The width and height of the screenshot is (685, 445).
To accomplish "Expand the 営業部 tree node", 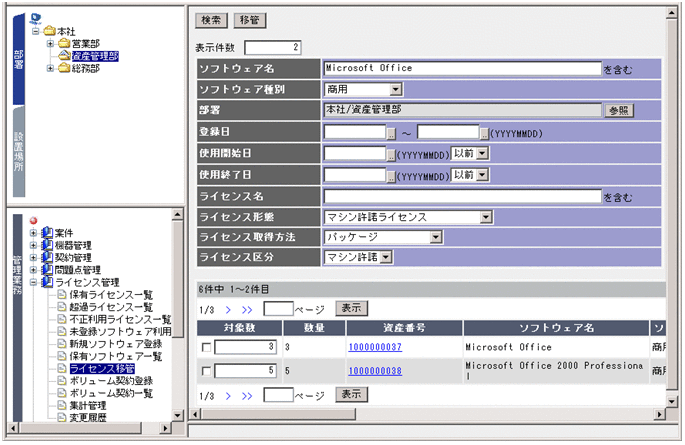I will pos(50,44).
